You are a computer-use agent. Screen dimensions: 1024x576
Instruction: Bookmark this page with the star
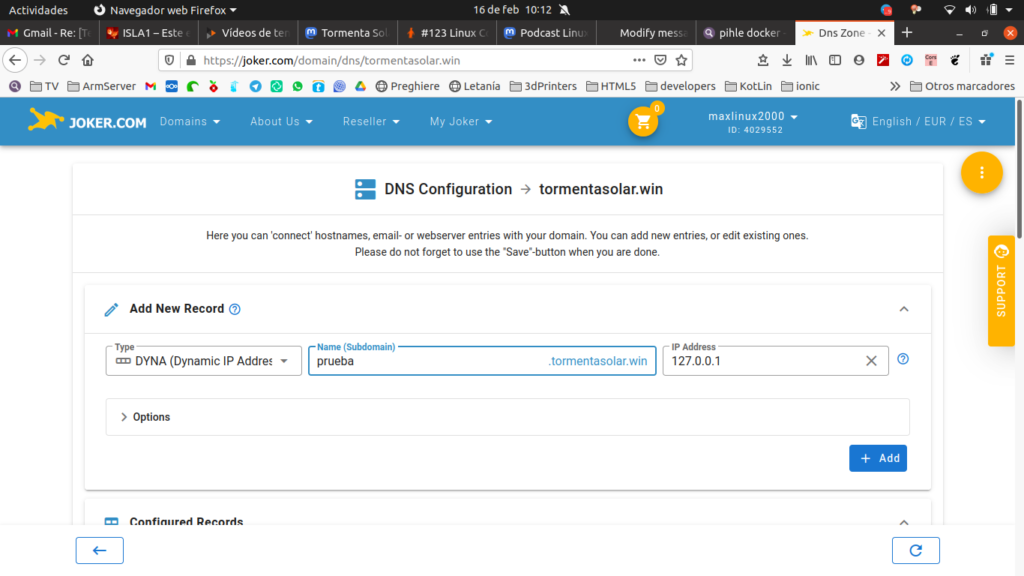click(681, 60)
